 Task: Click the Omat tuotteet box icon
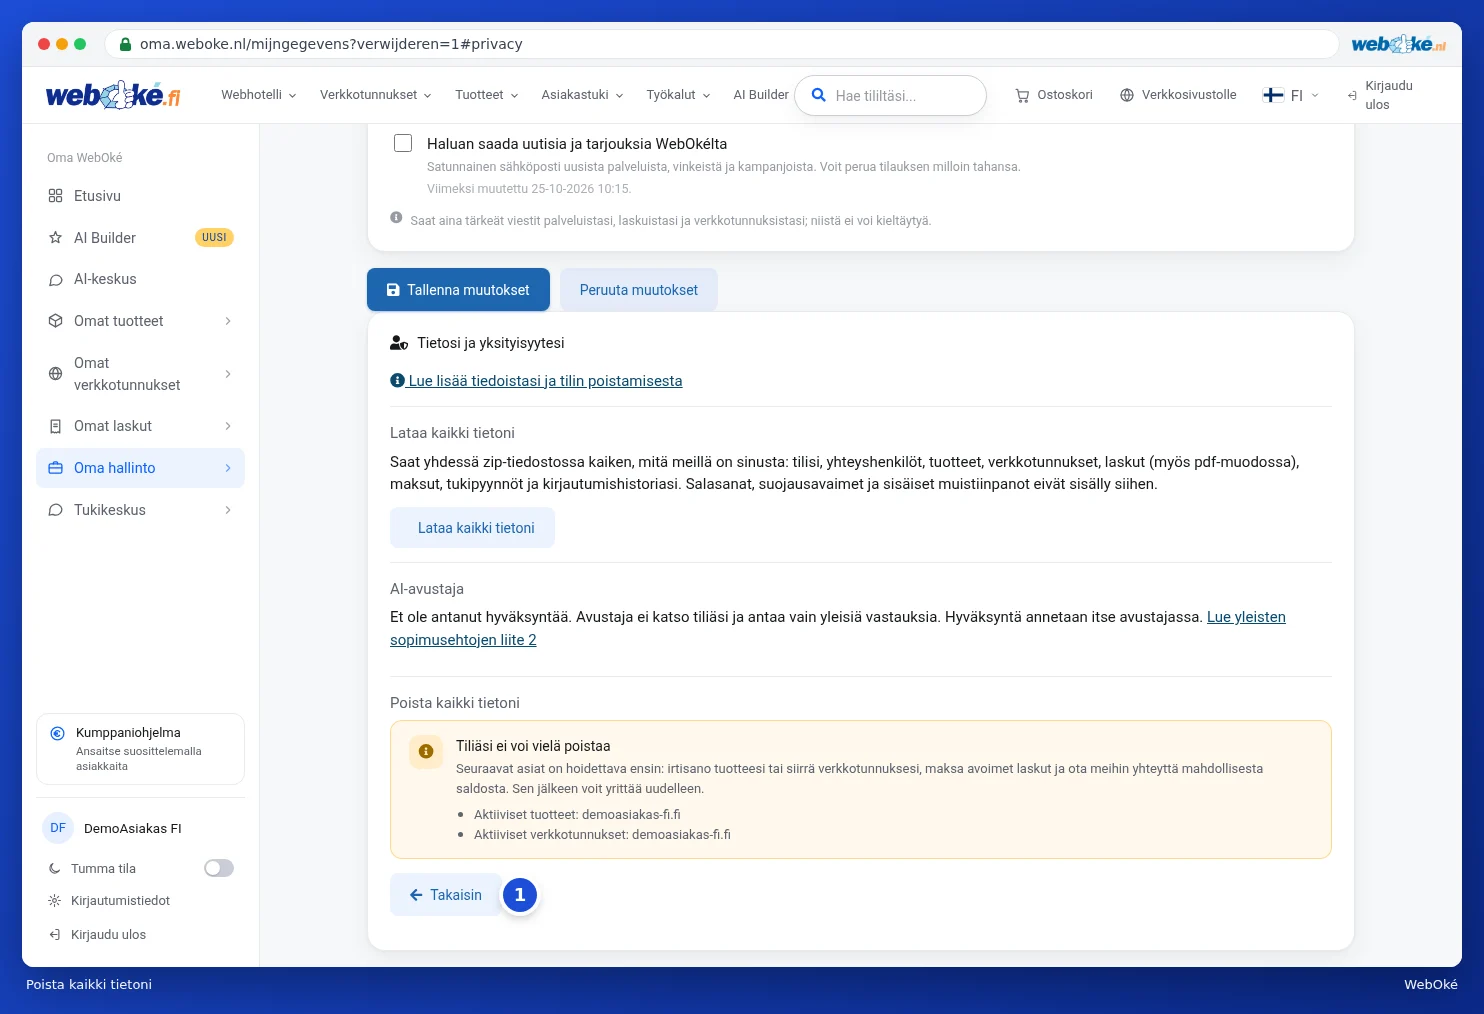tap(56, 321)
